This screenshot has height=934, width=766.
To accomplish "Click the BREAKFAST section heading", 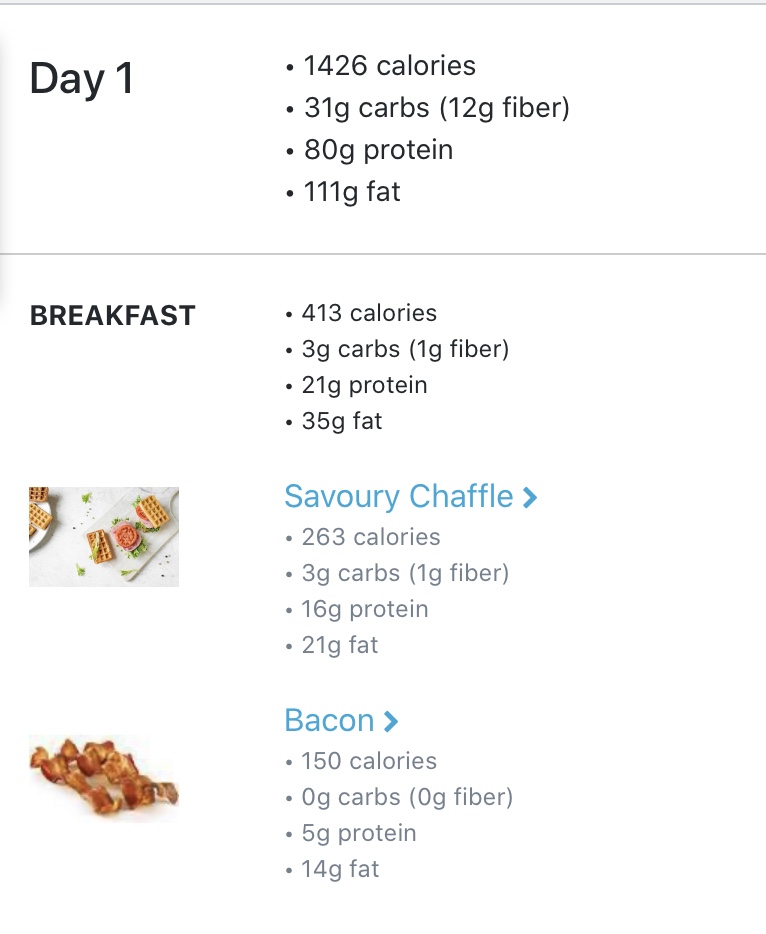I will (113, 316).
